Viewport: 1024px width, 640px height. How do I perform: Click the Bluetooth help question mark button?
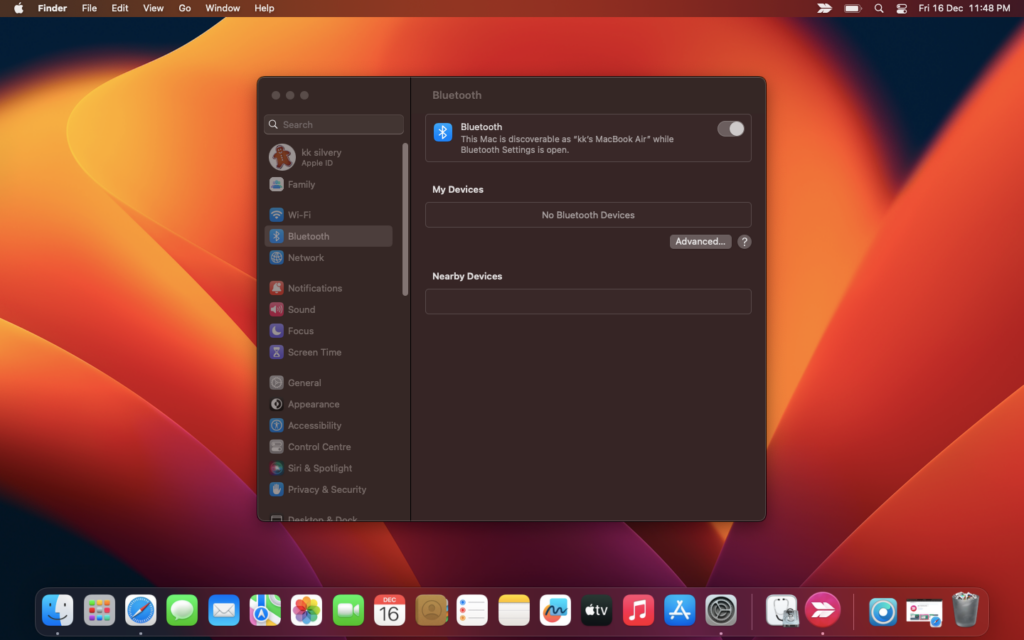click(x=744, y=242)
